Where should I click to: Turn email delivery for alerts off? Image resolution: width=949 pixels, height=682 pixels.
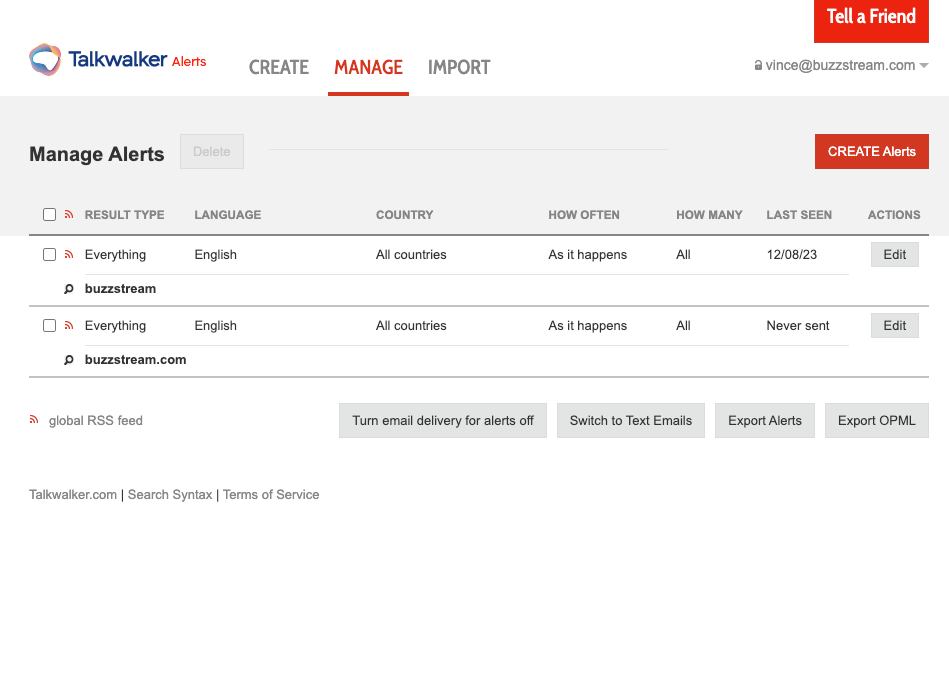pyautogui.click(x=443, y=421)
